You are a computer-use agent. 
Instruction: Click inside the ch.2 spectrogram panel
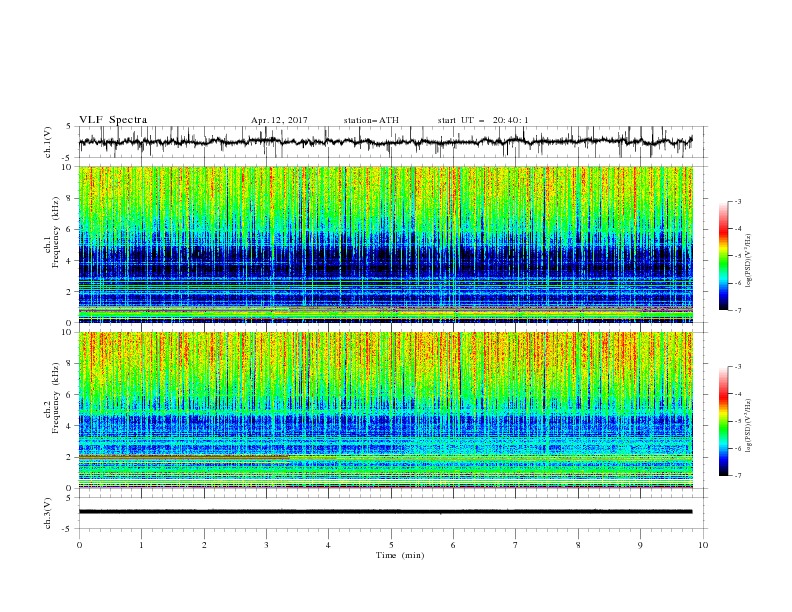coord(386,410)
